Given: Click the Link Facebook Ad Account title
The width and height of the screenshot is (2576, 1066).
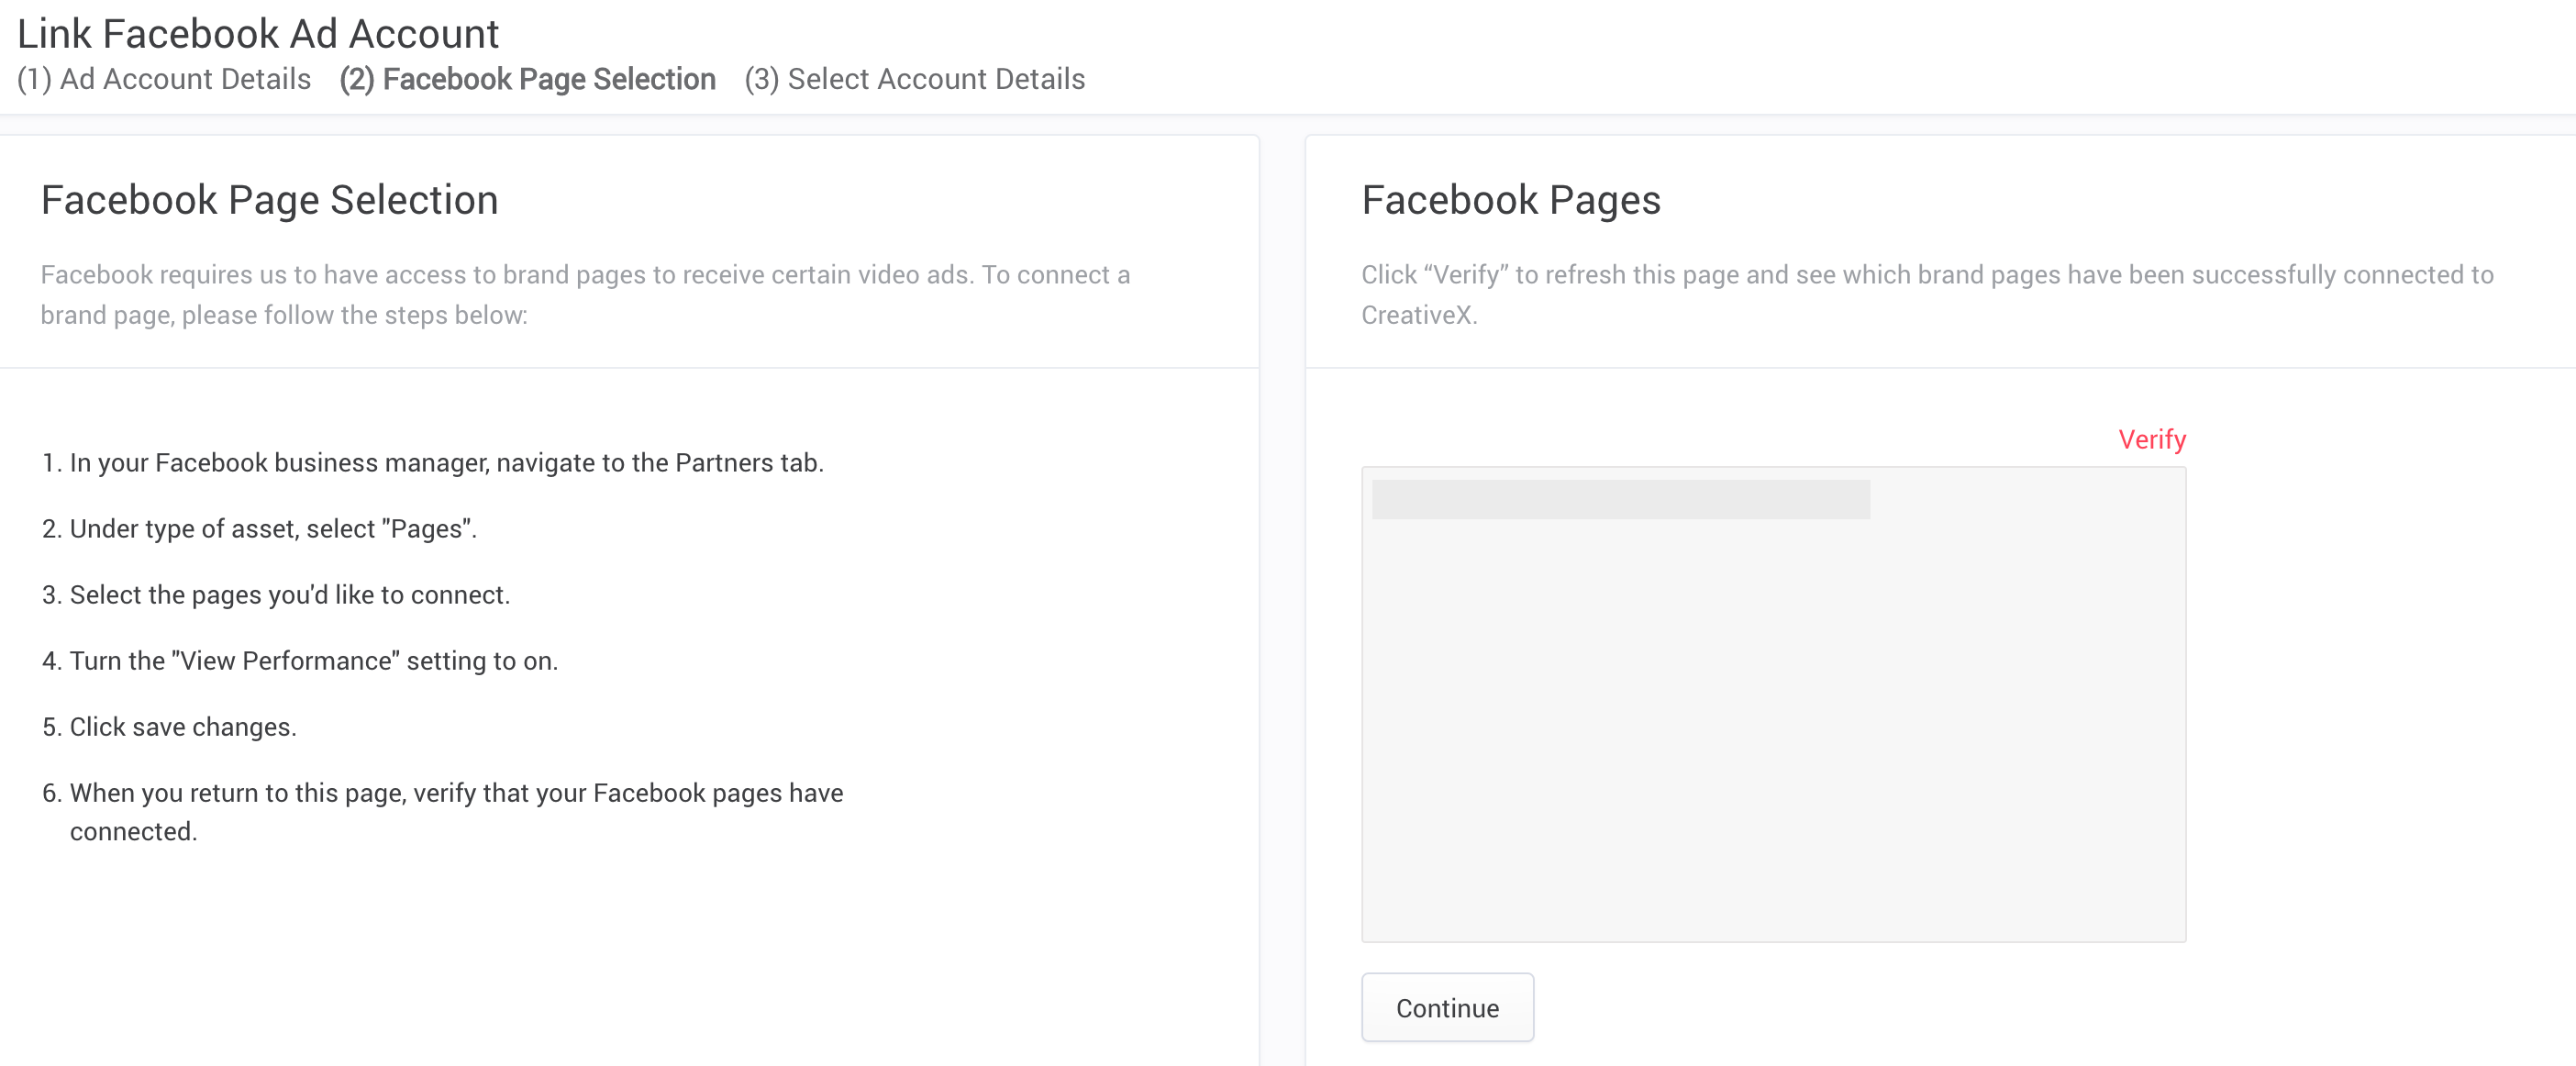Looking at the screenshot, I should coord(258,34).
